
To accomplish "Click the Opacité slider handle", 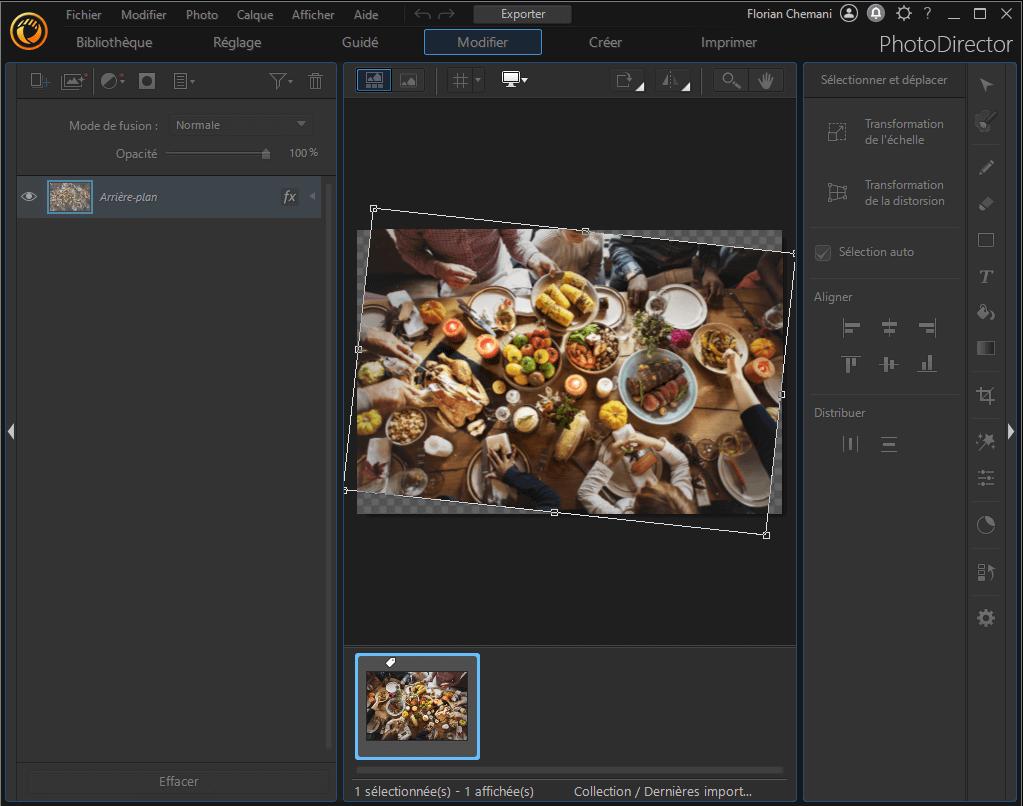I will click(265, 154).
